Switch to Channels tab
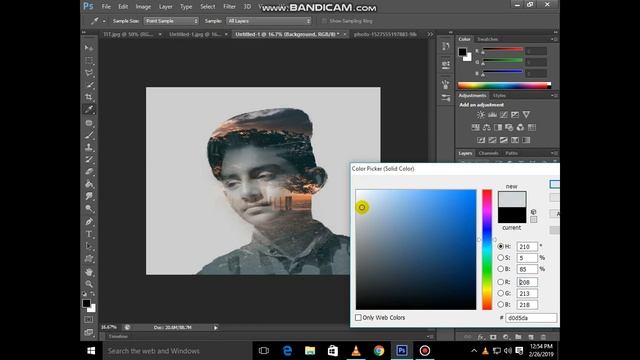The image size is (640, 360). [x=488, y=153]
